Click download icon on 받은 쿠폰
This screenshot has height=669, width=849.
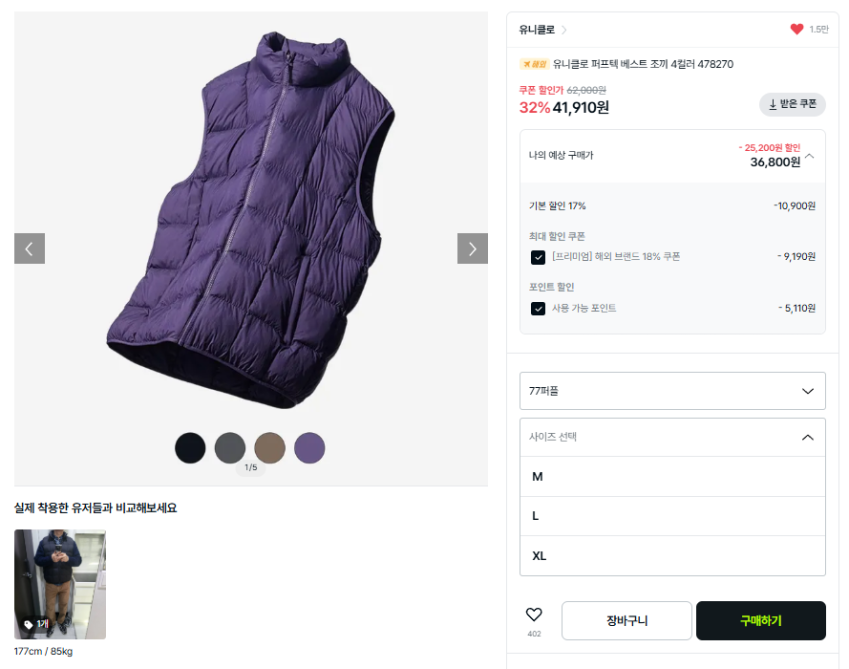[x=773, y=104]
